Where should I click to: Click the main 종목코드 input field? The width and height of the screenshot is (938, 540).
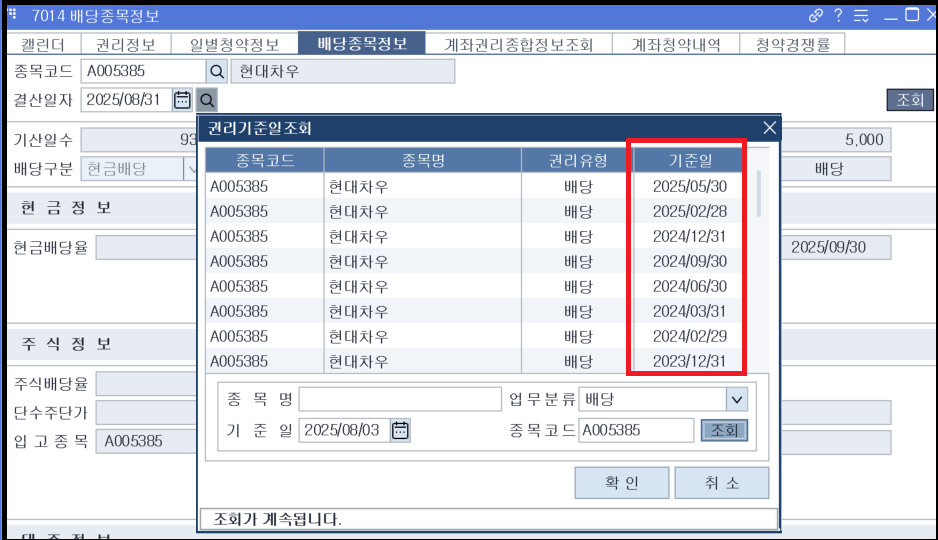coord(144,71)
